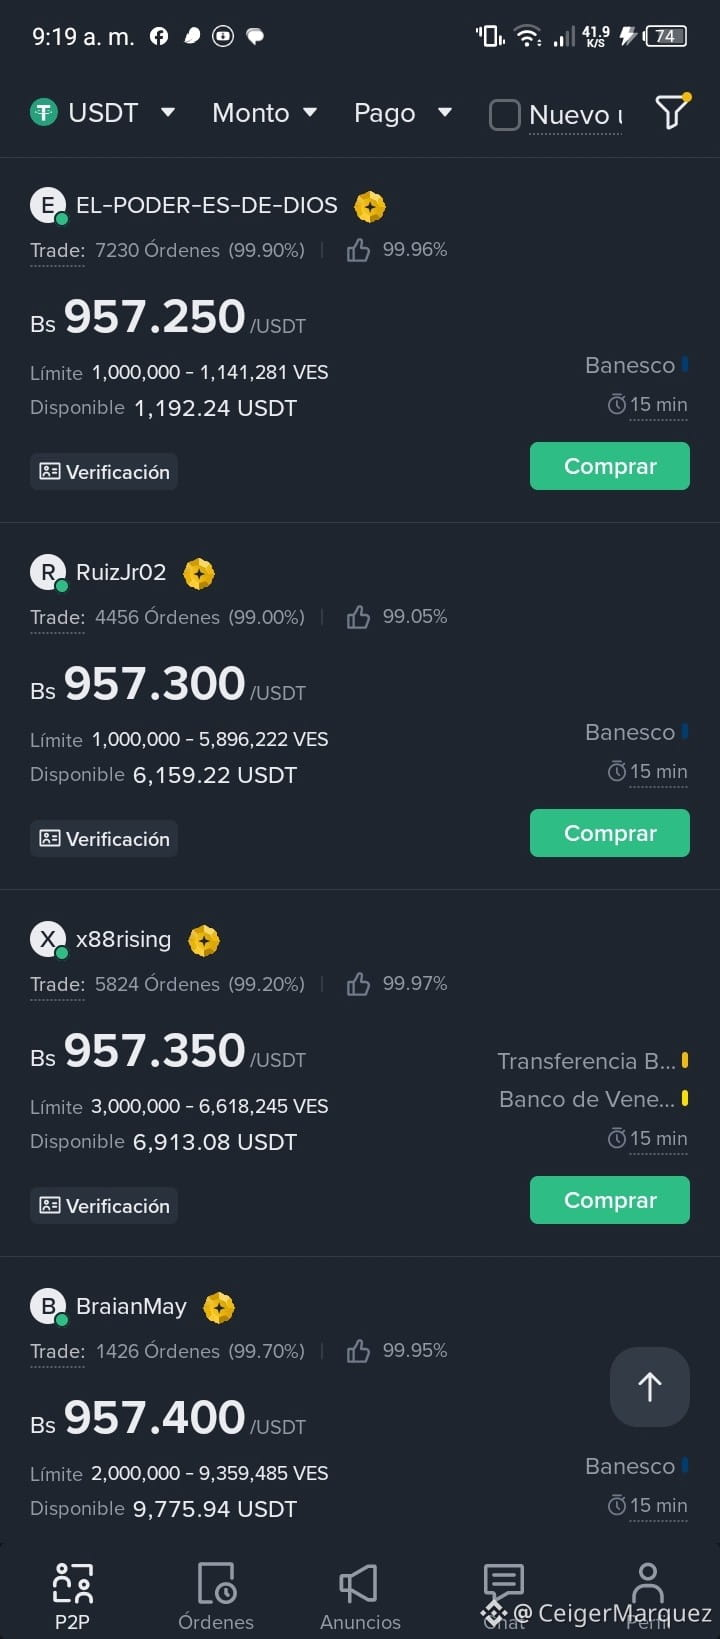This screenshot has width=720, height=1639.
Task: Tap the gold verified badge beside RuizJr02
Action: [199, 573]
